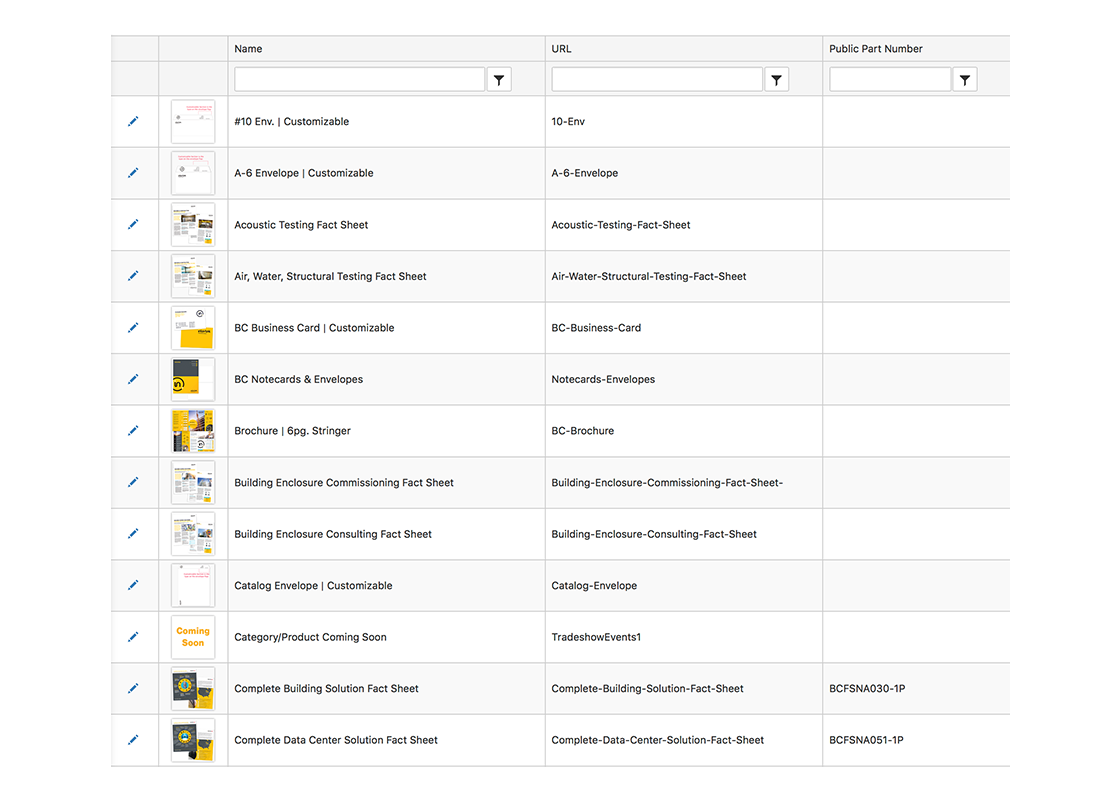
Task: Sort by the URL column header
Action: (561, 49)
